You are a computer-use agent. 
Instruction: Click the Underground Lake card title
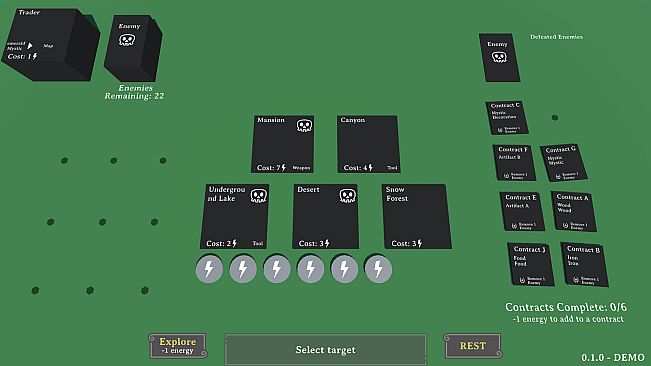coord(226,194)
